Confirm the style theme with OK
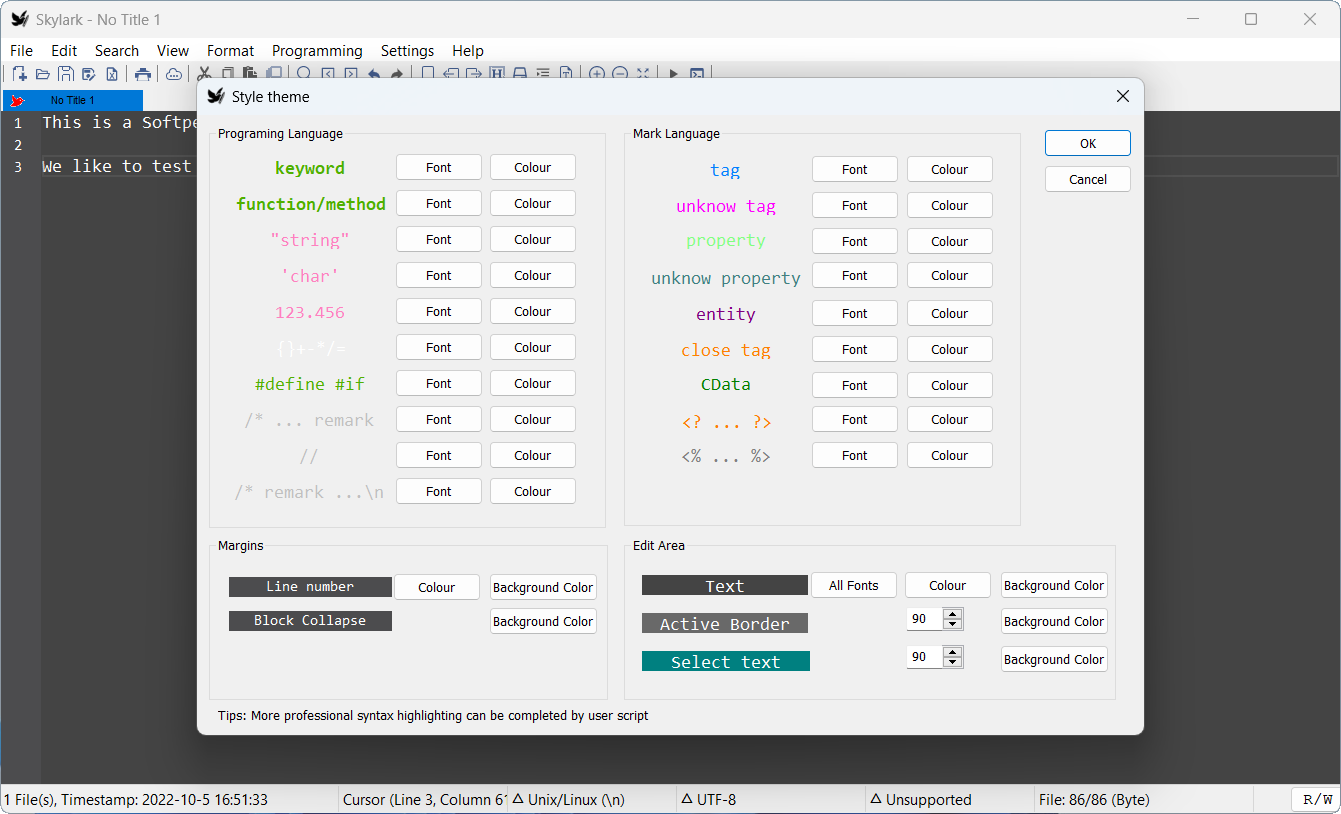 pos(1088,143)
